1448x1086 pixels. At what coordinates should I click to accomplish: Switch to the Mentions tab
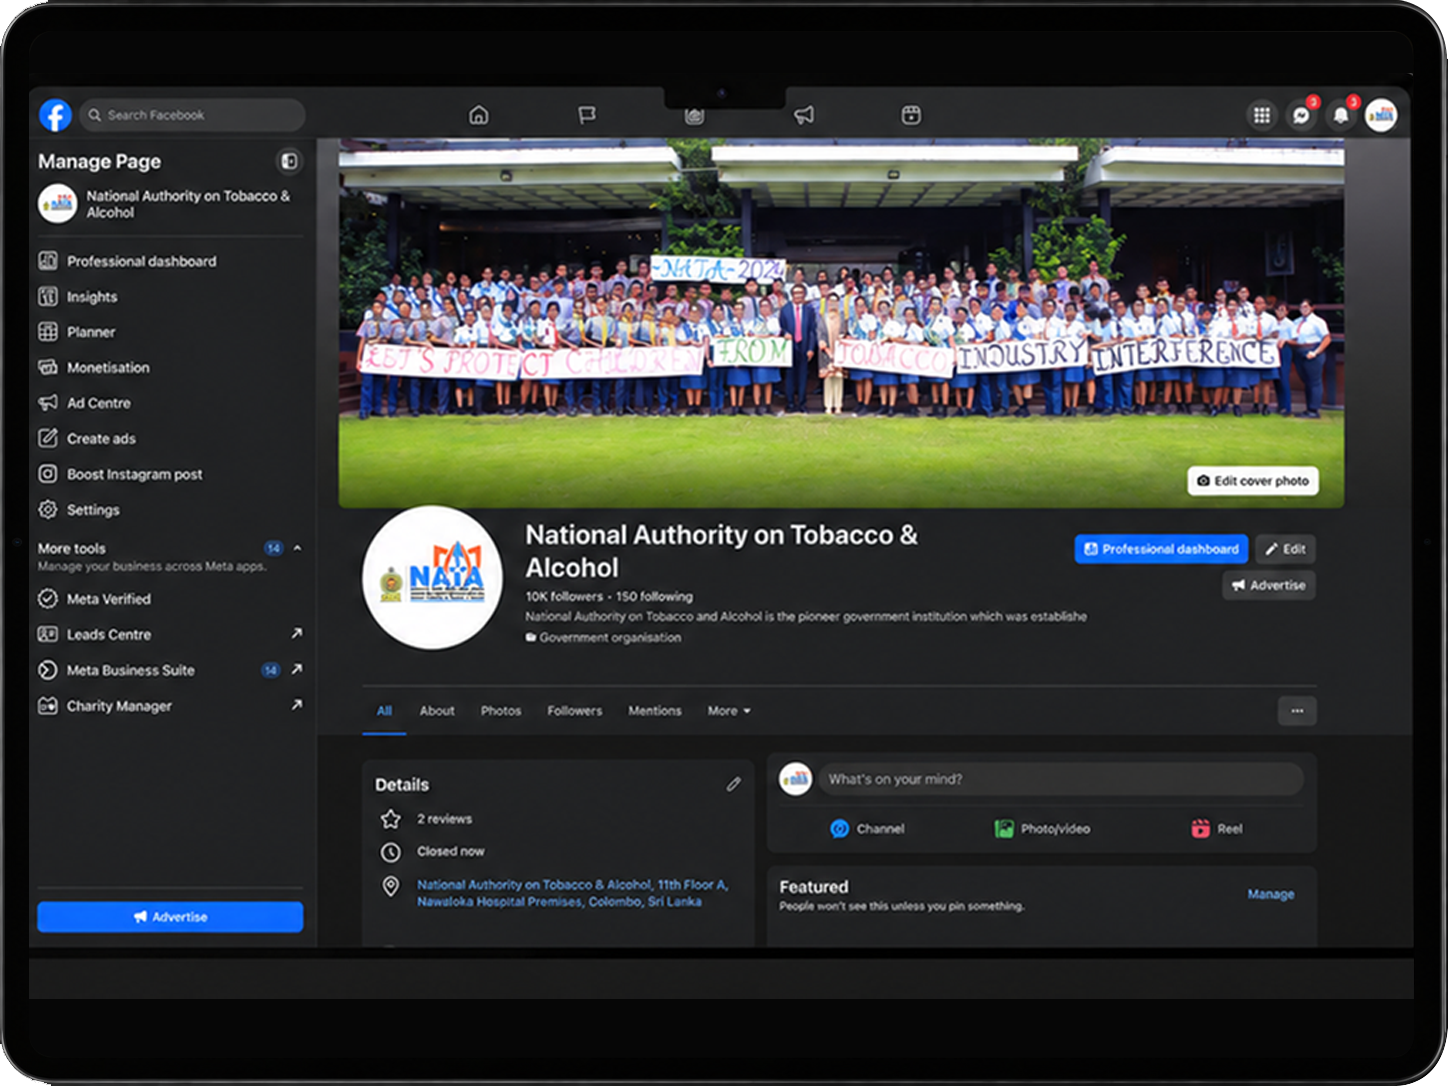(x=655, y=711)
